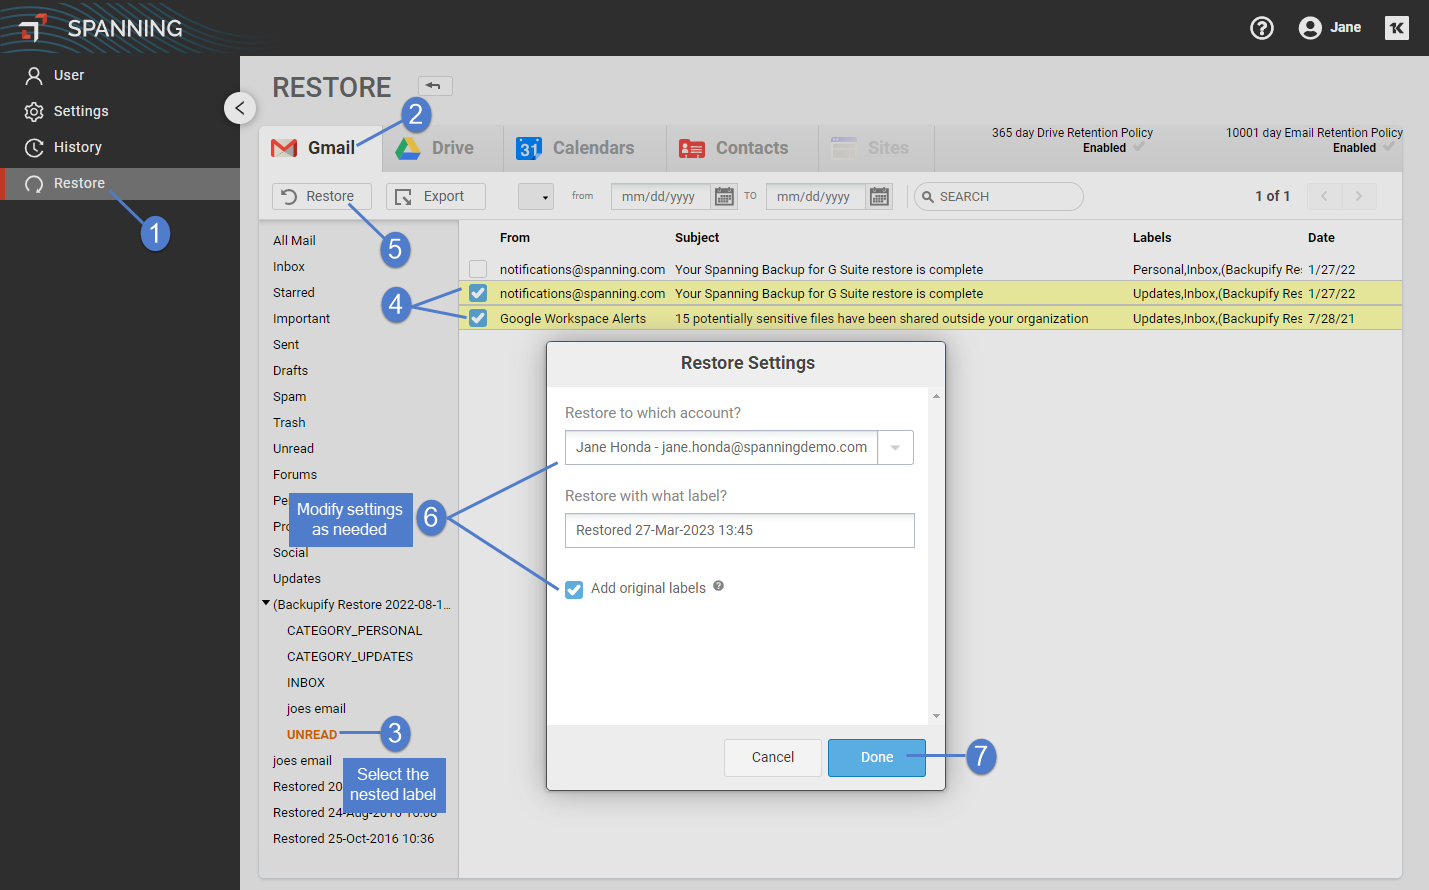Select Sent label
This screenshot has height=890, width=1429.
coord(286,344)
